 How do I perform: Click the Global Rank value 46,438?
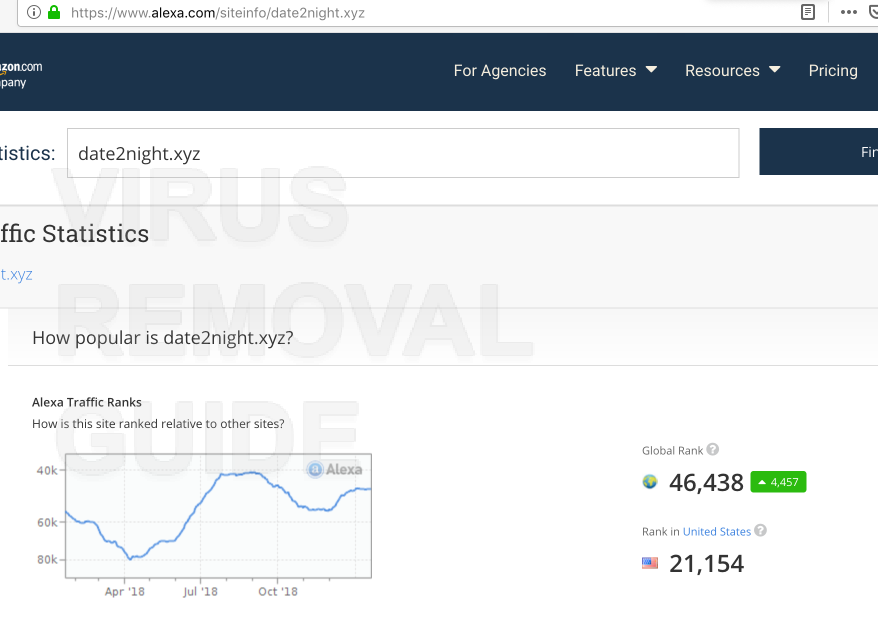tap(706, 482)
